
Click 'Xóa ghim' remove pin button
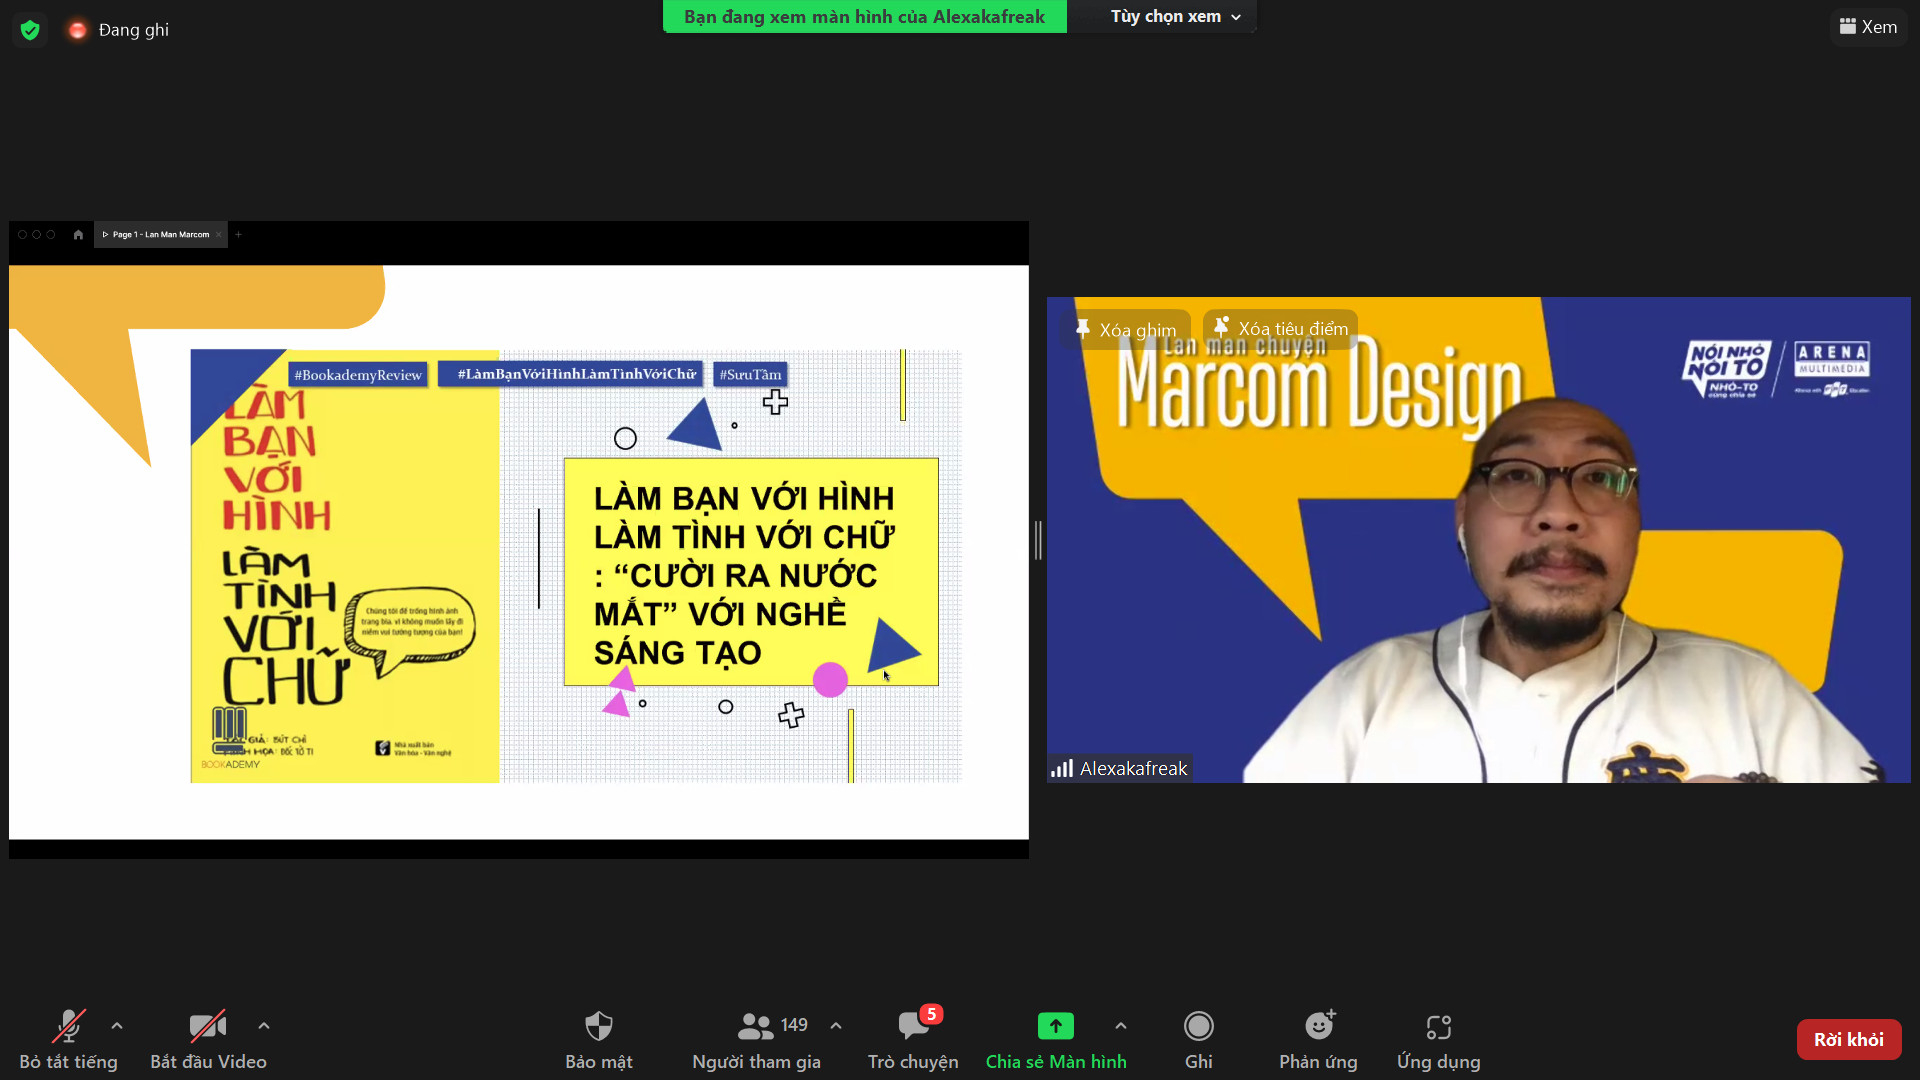click(1126, 329)
